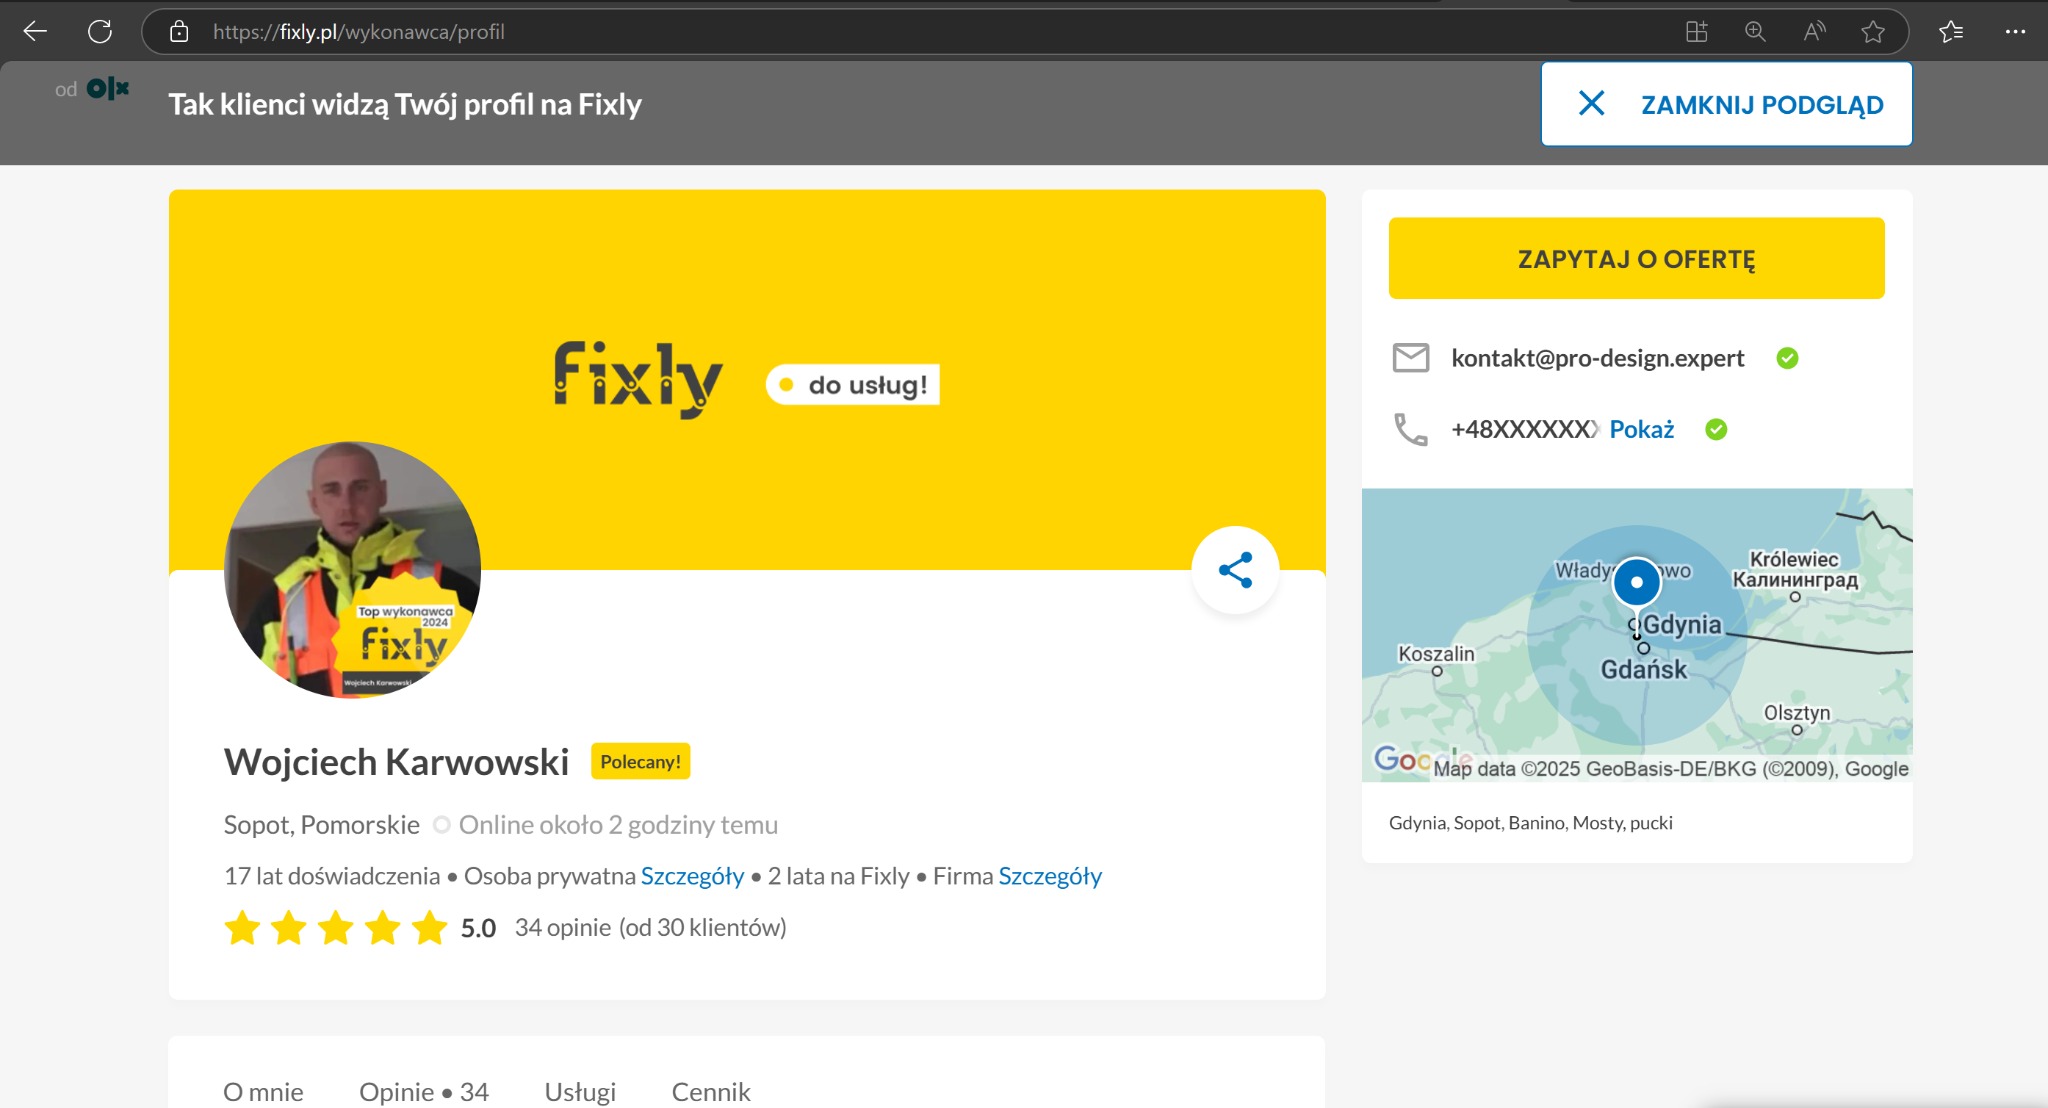Toggle the favorites star in the address bar
Viewport: 2048px width, 1108px height.
pos(1872,31)
